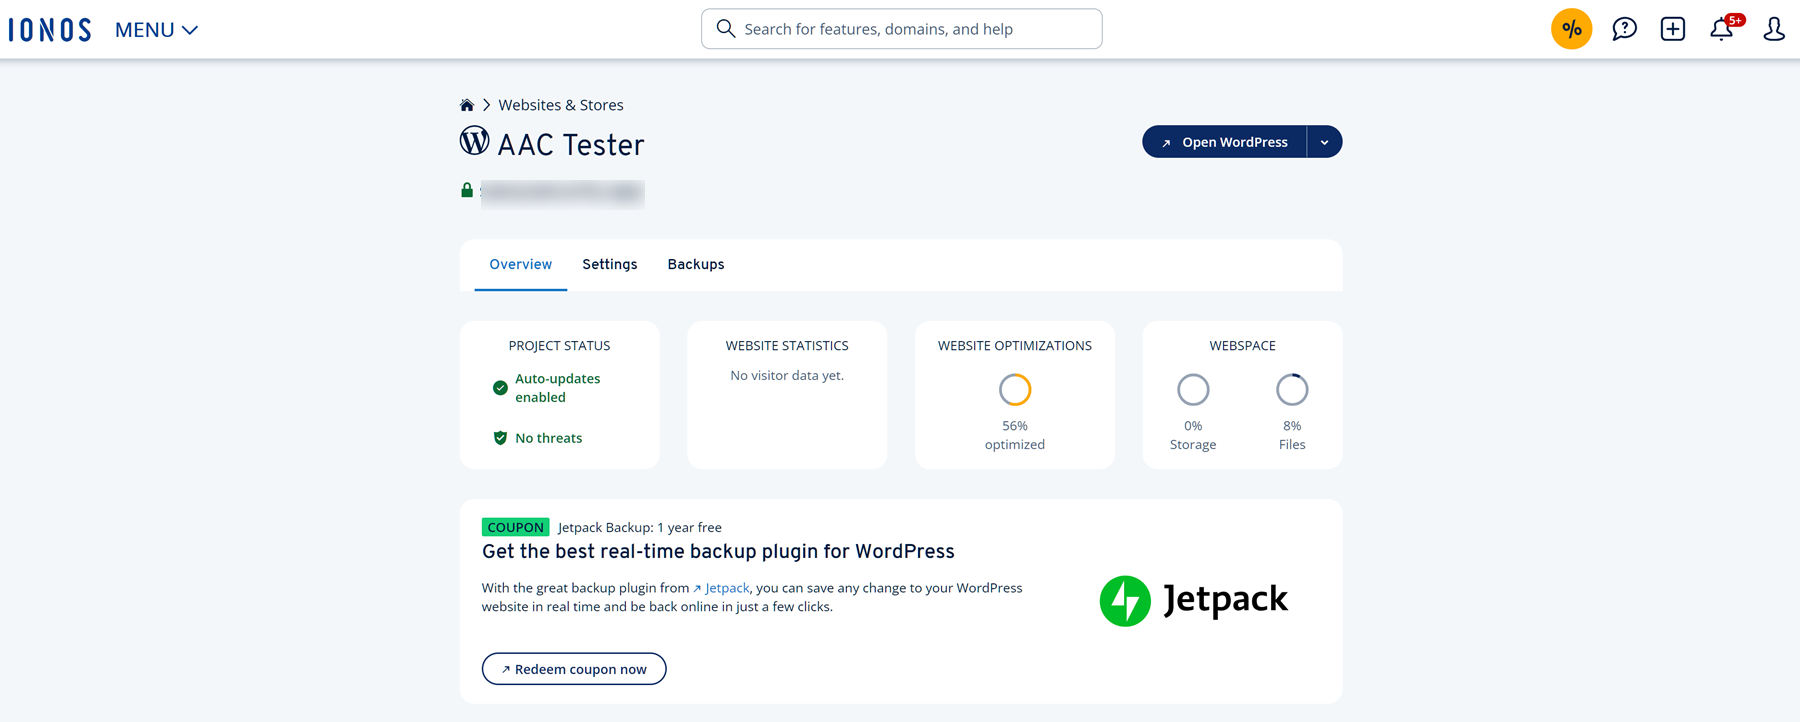Click the IONOS logo

tap(50, 30)
